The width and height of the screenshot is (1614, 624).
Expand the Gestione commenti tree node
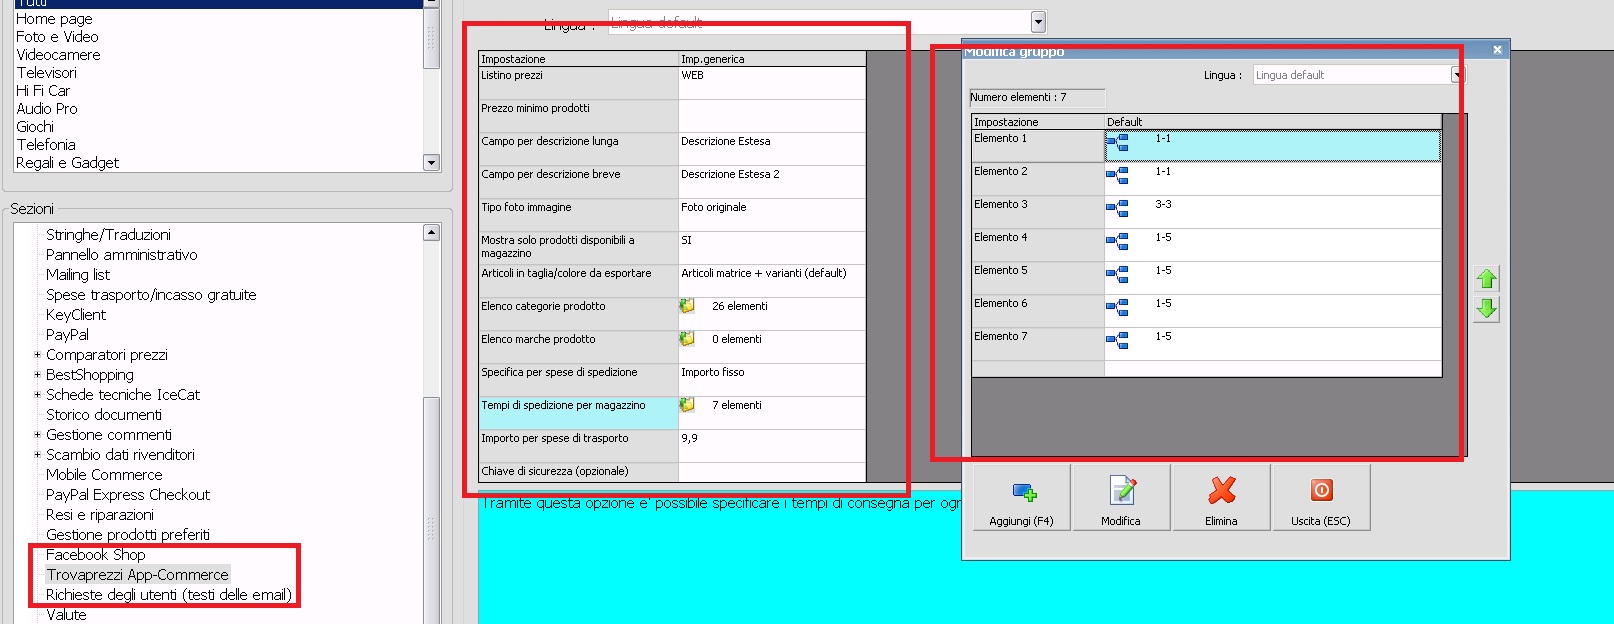37,435
